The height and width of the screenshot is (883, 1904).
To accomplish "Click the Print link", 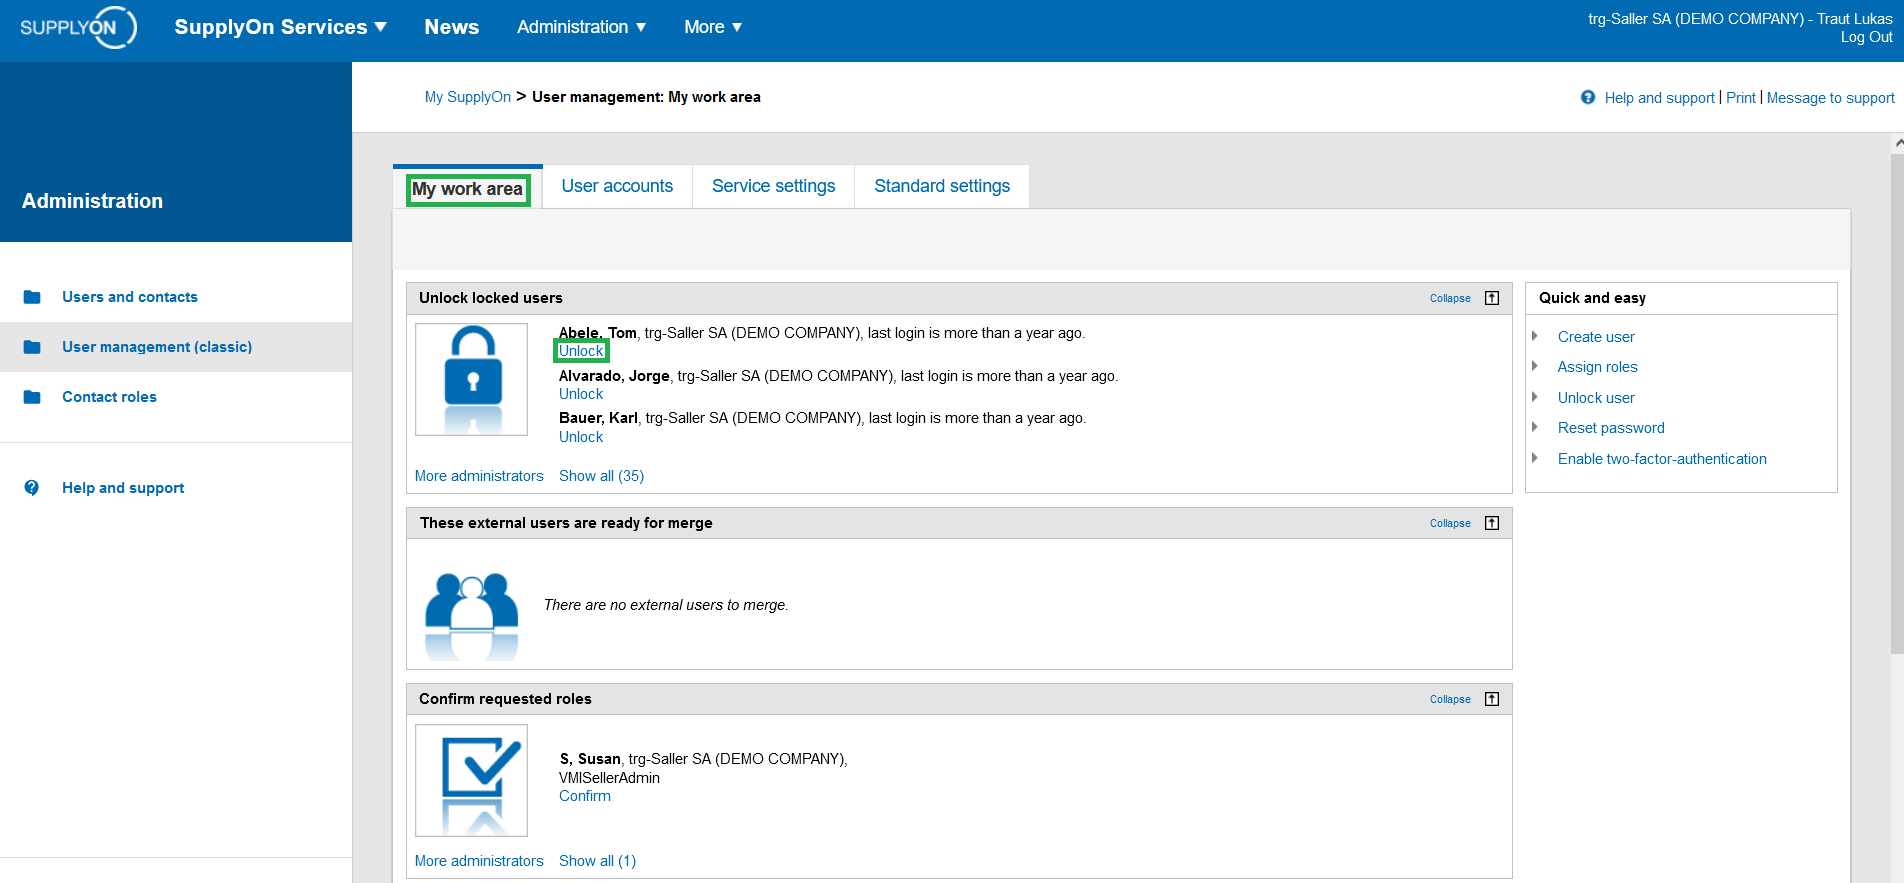I will tap(1740, 98).
